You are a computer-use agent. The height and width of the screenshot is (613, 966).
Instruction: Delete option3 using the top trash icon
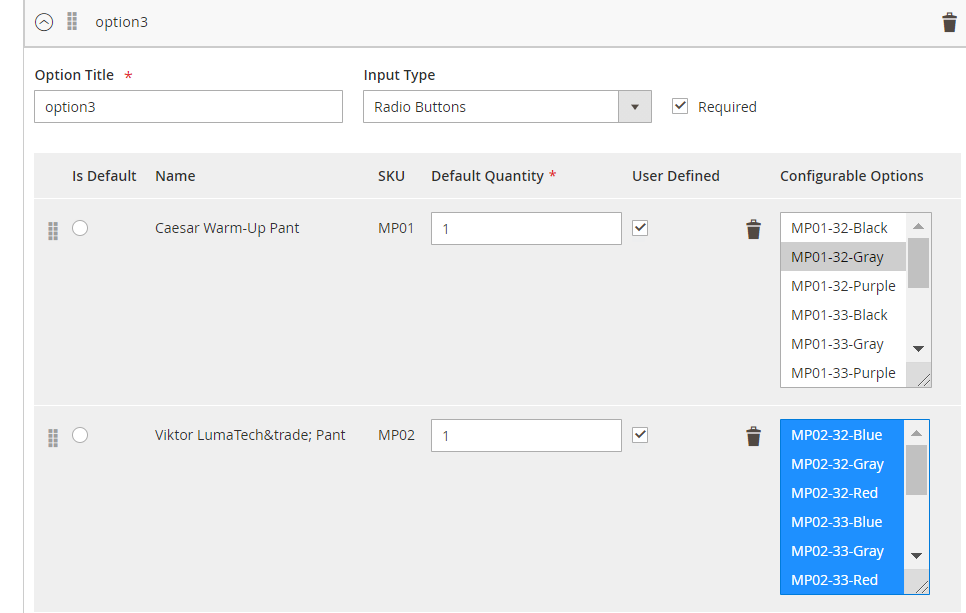click(949, 22)
